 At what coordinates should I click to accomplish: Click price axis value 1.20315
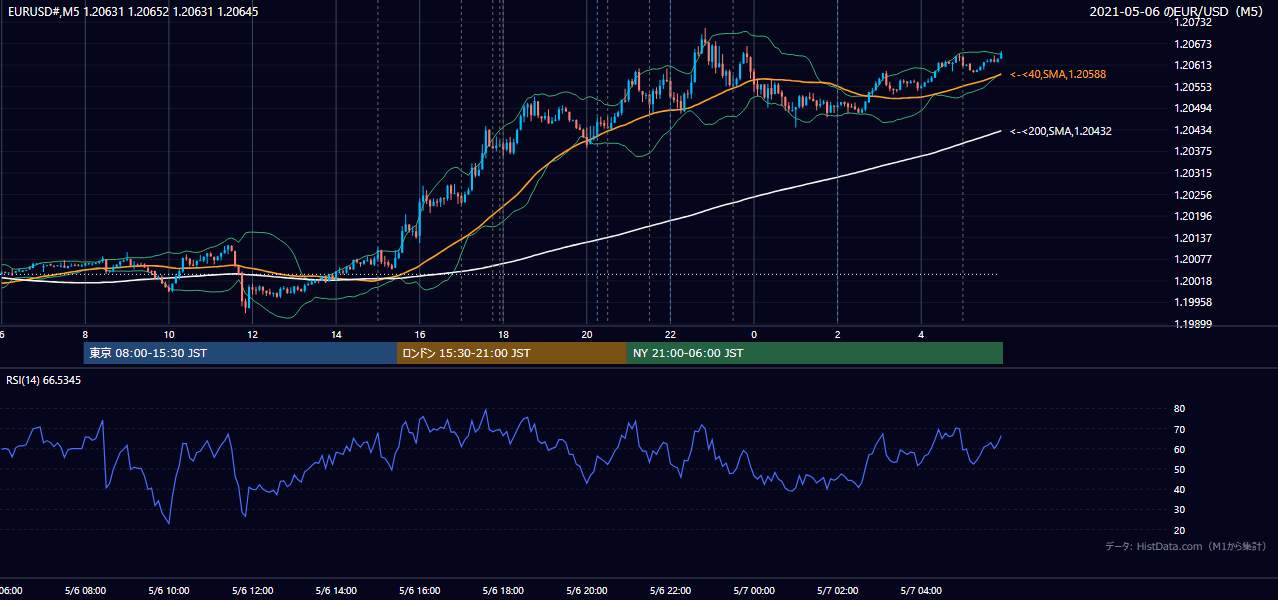pyautogui.click(x=1193, y=173)
